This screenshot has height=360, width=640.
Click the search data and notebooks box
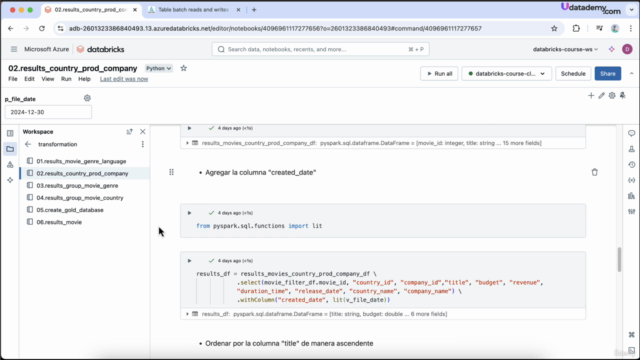320,49
